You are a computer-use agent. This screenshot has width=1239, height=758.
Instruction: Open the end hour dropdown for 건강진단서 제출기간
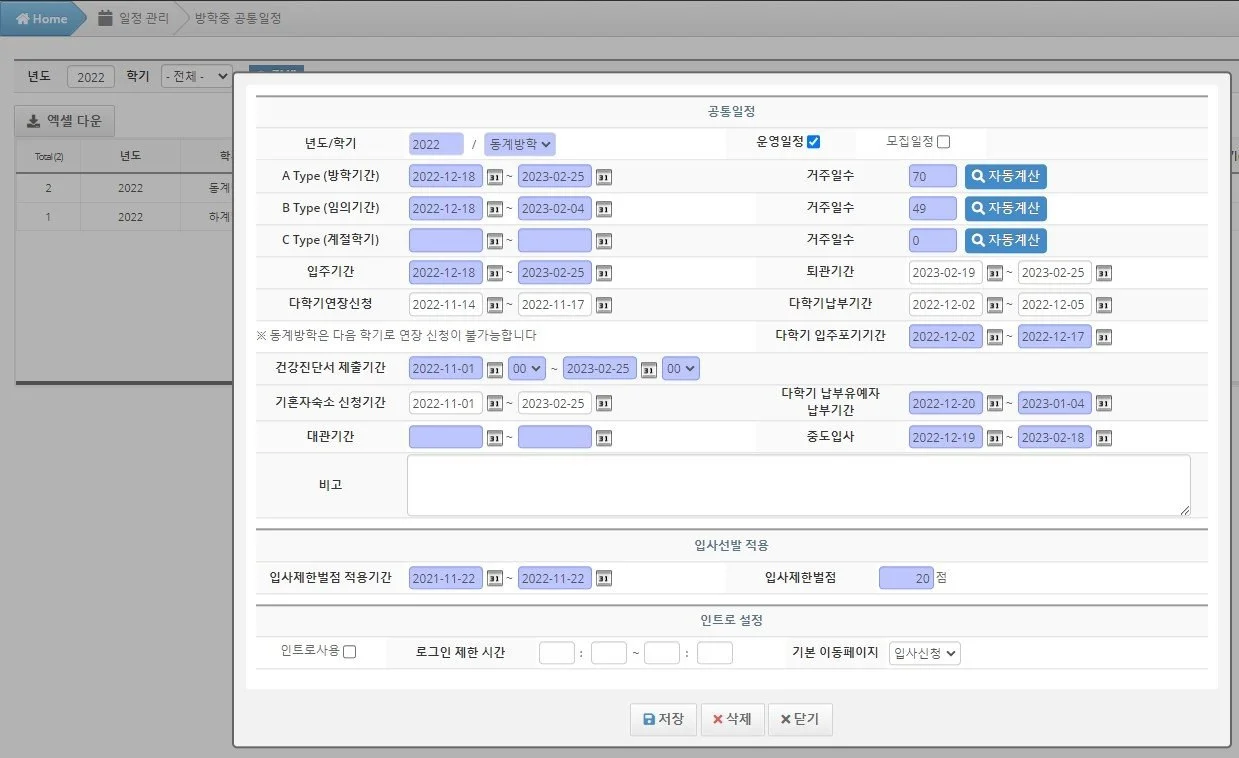(681, 369)
